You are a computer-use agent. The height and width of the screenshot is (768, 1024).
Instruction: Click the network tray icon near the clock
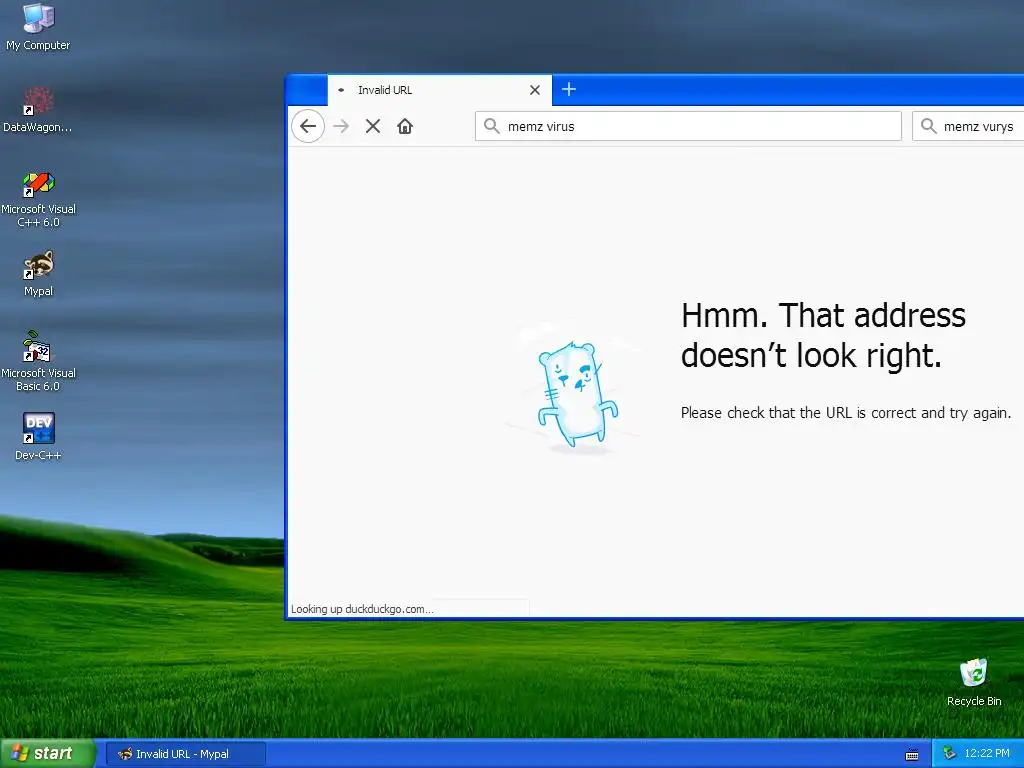click(950, 754)
